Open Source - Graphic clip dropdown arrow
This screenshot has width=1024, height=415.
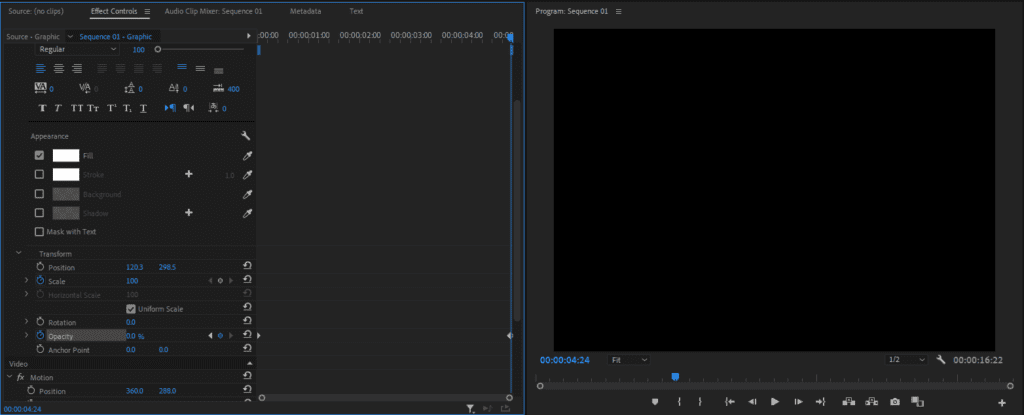[x=70, y=37]
